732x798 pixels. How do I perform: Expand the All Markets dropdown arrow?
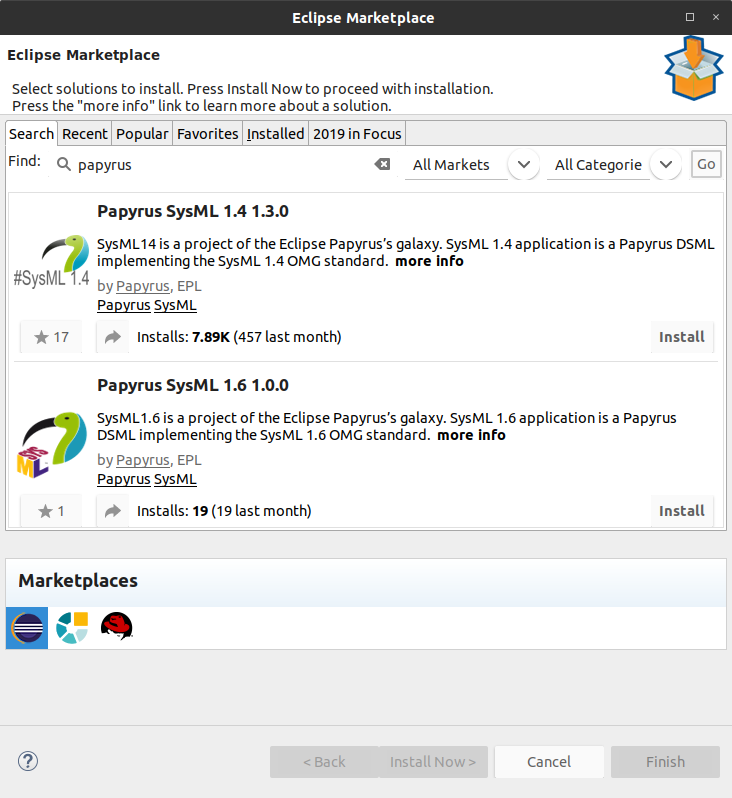[x=524, y=164]
